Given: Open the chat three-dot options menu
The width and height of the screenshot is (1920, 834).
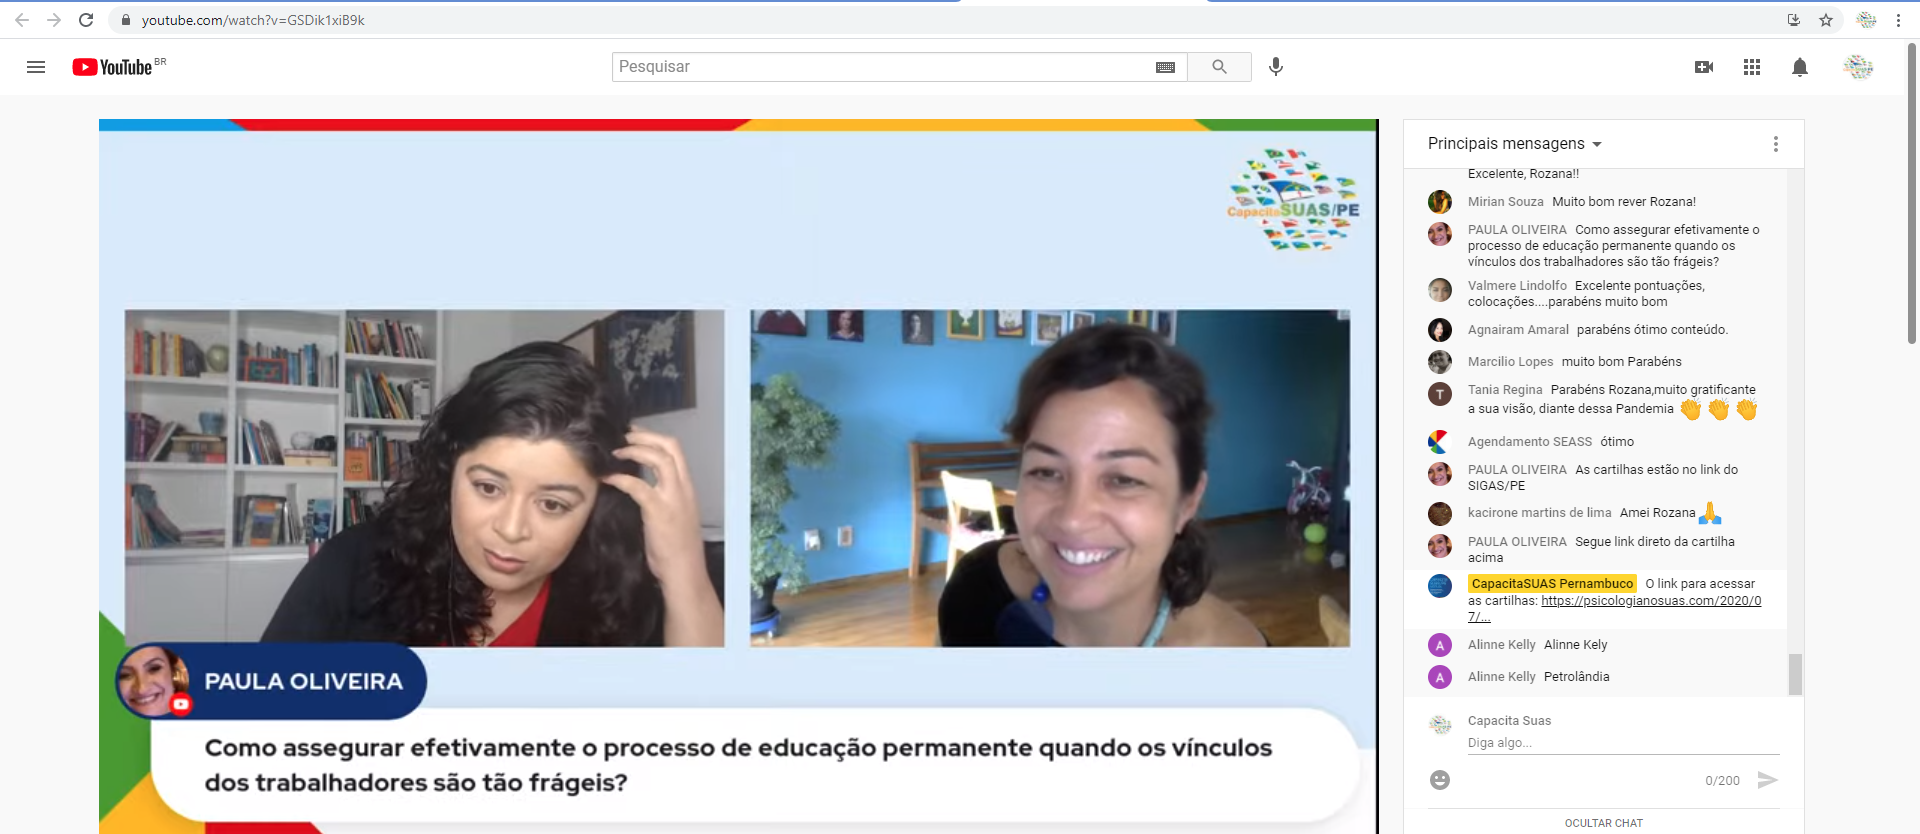Looking at the screenshot, I should coord(1776,144).
